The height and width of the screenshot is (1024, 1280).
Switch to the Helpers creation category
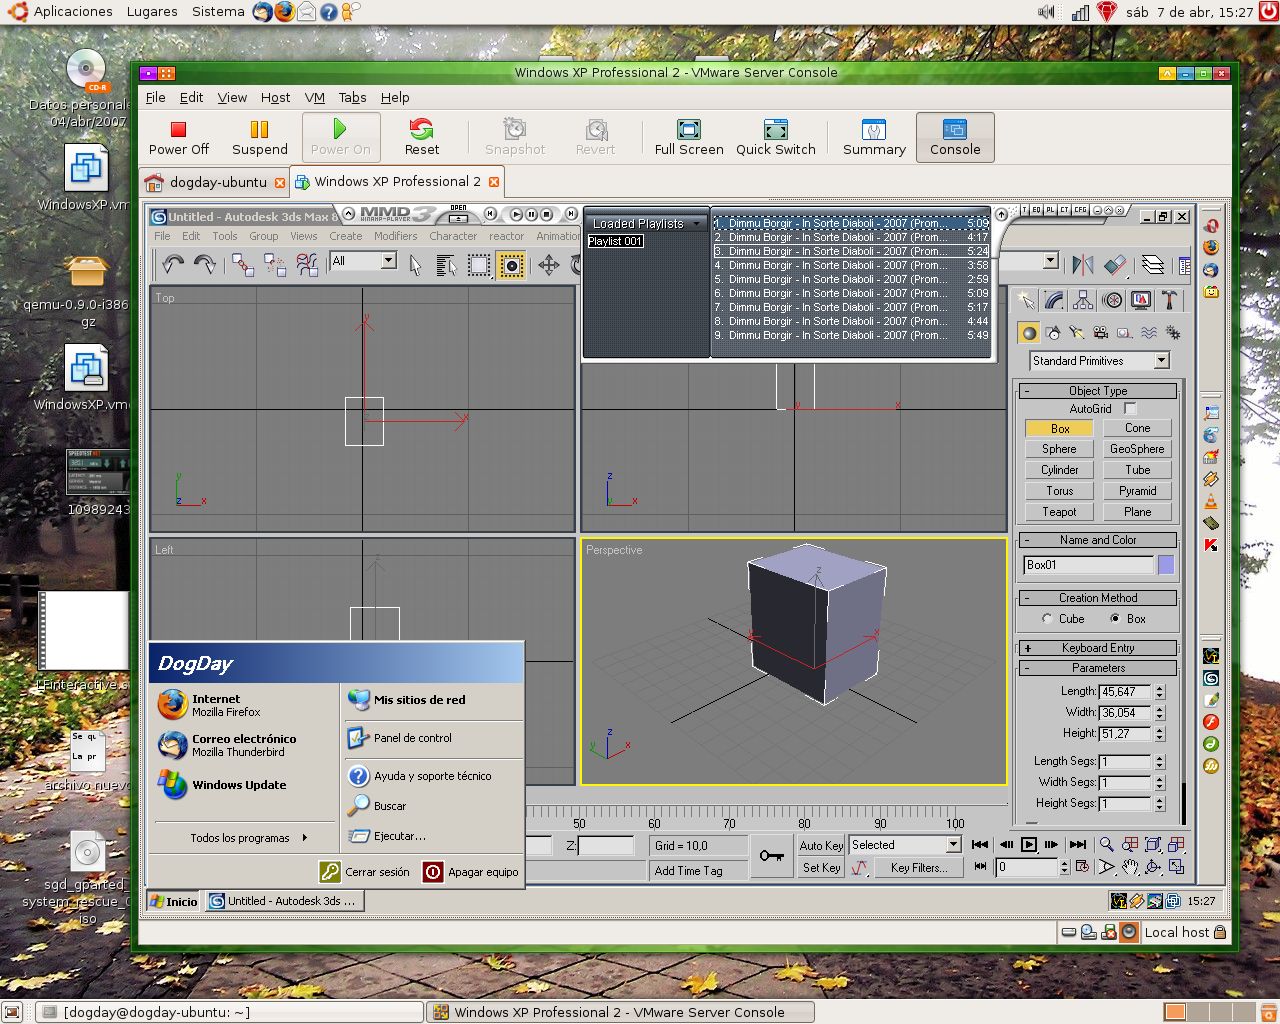tap(1125, 333)
